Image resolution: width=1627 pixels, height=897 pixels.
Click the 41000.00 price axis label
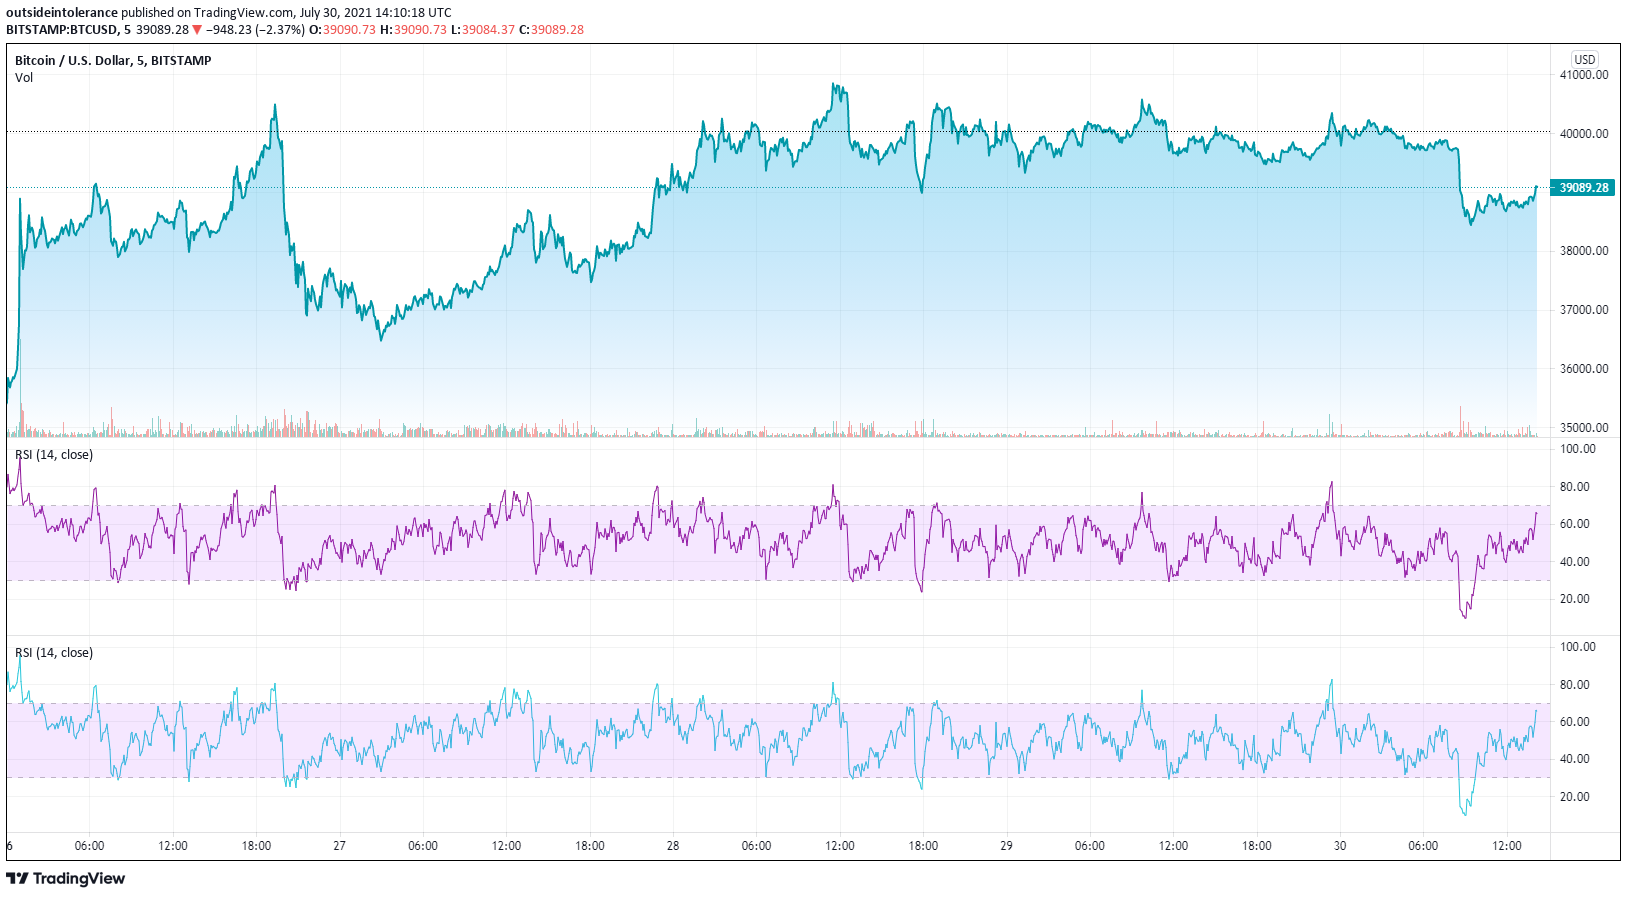pyautogui.click(x=1585, y=75)
